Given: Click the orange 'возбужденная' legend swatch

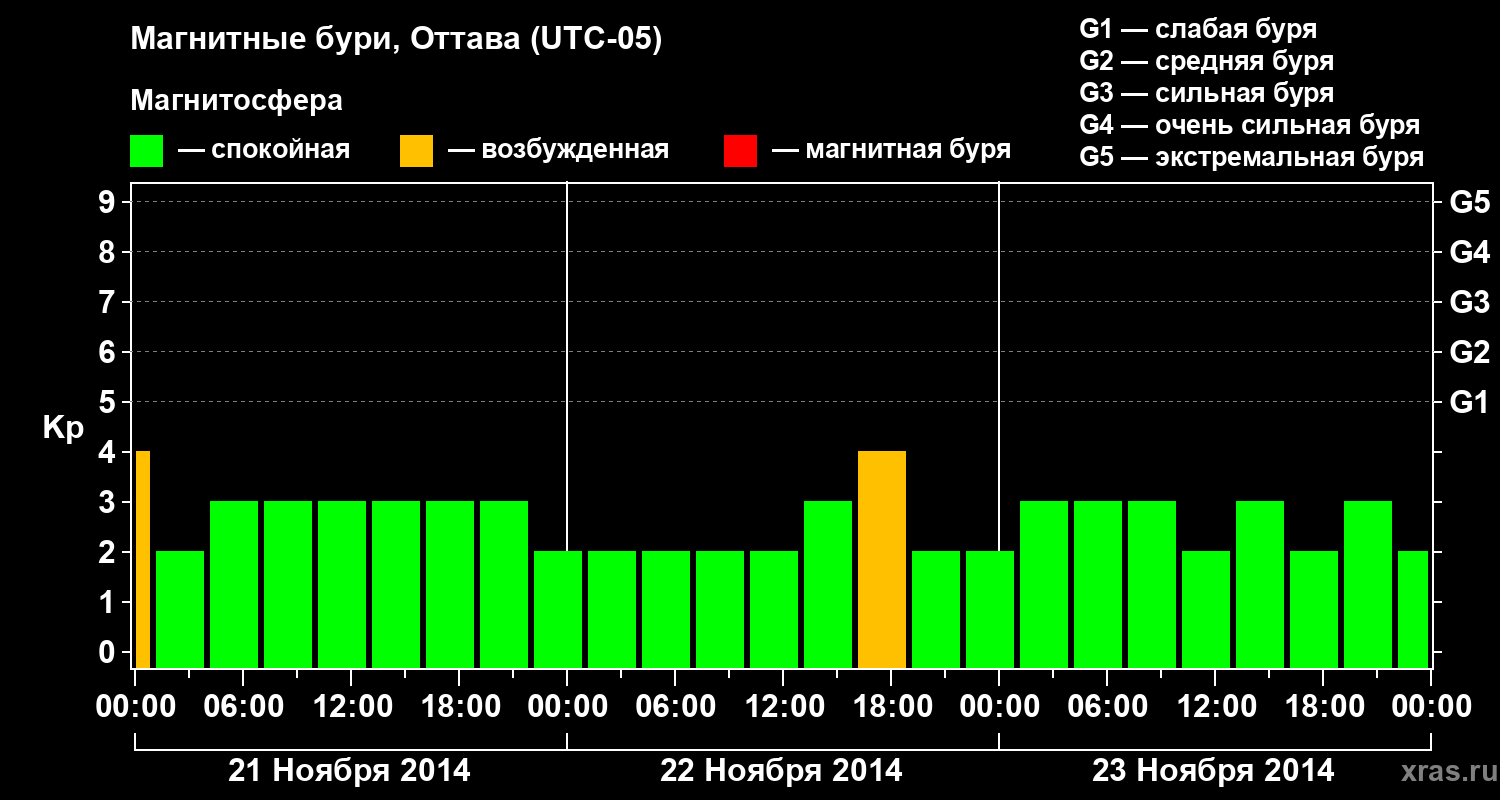Looking at the screenshot, I should coord(416,151).
